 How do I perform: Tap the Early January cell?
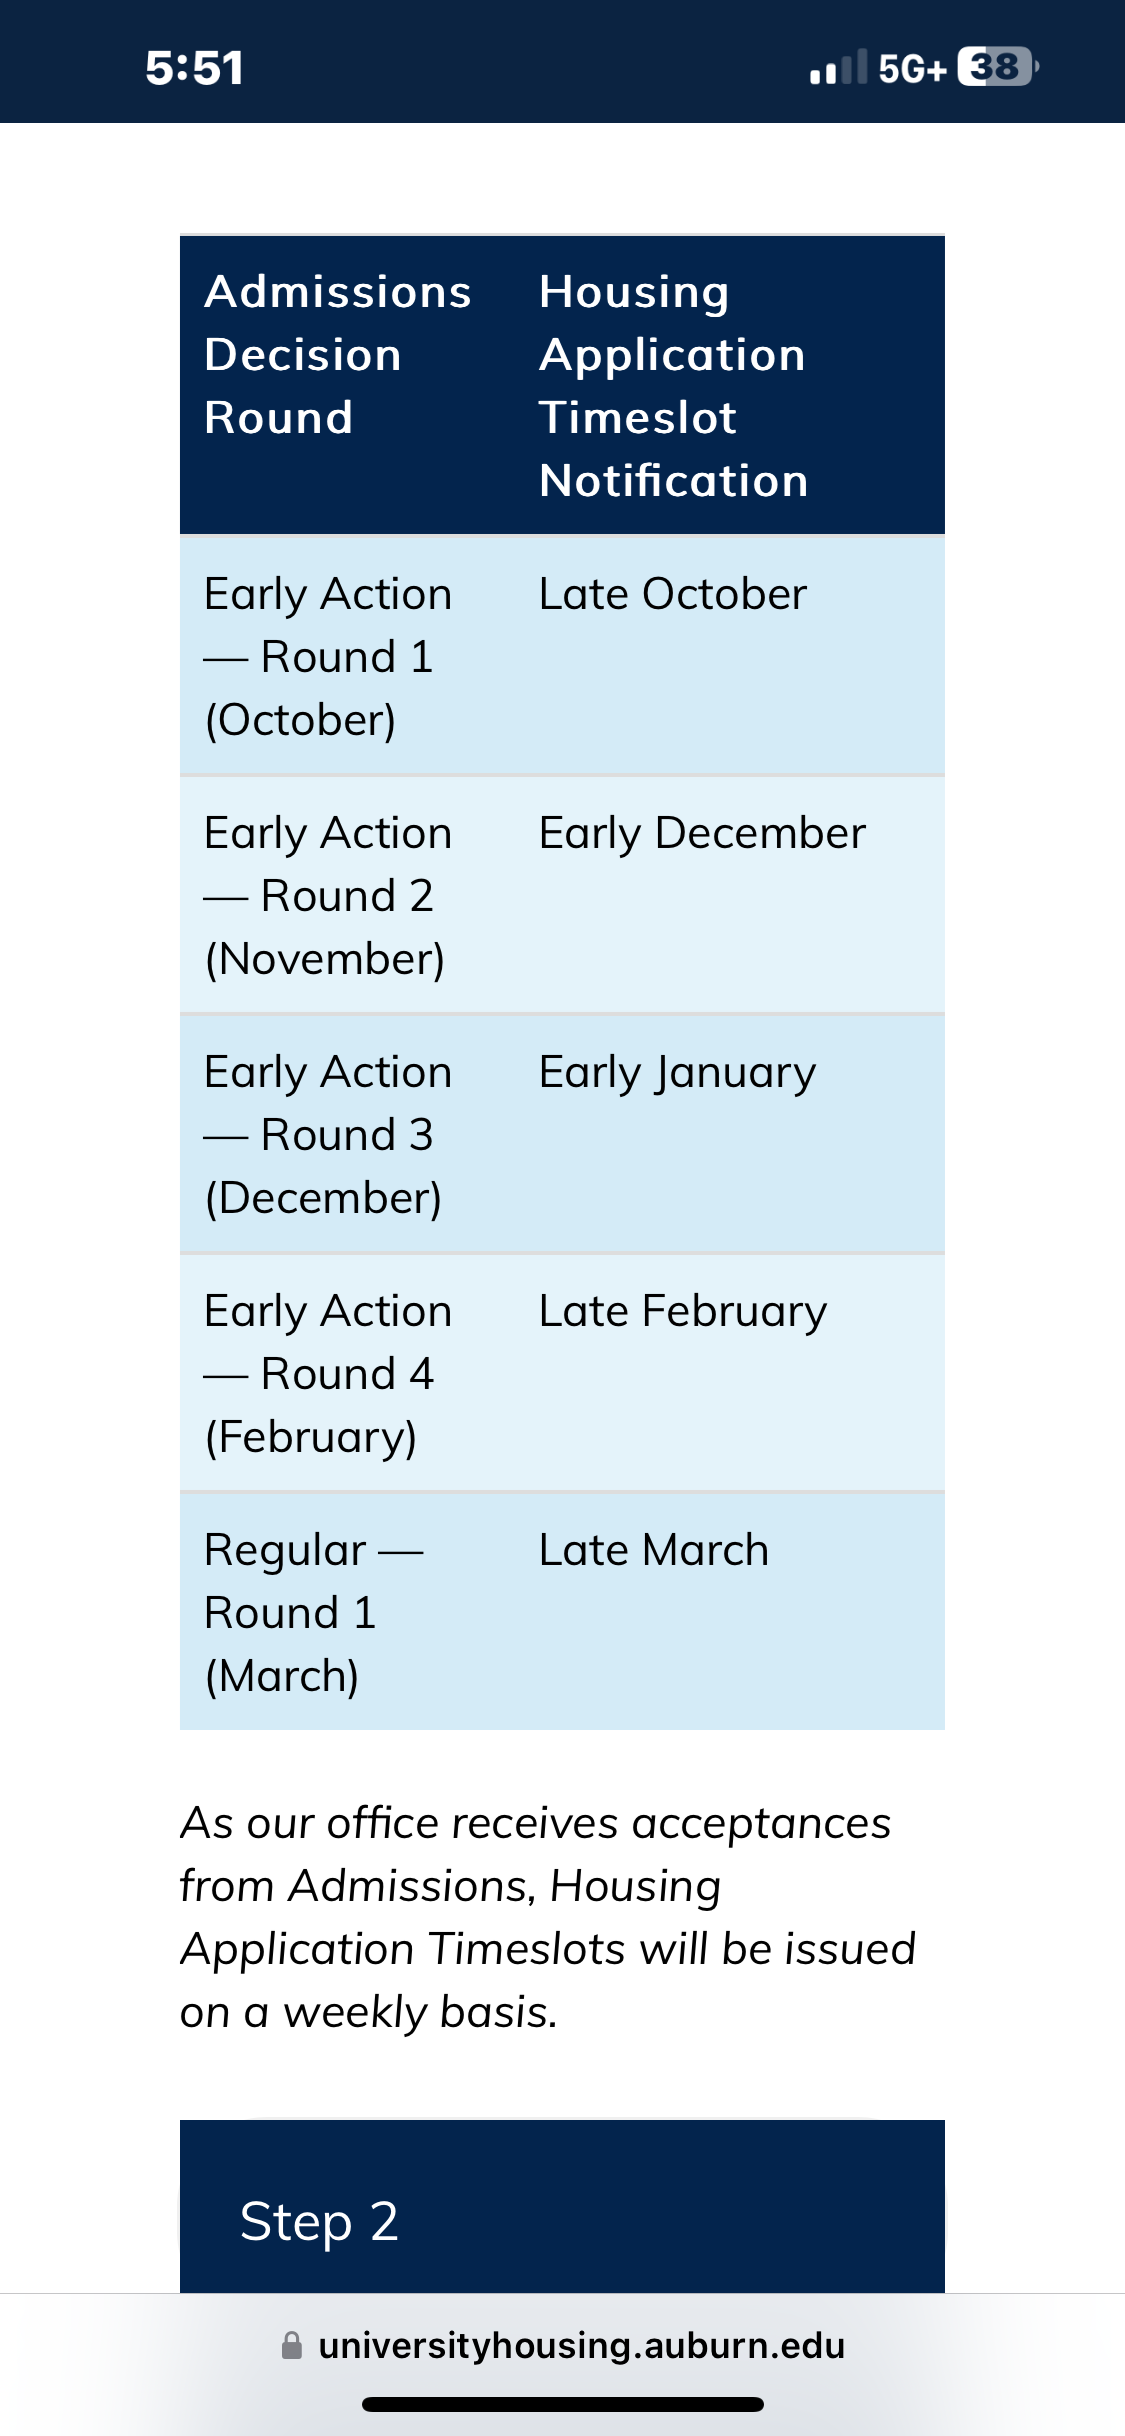pos(730,1134)
